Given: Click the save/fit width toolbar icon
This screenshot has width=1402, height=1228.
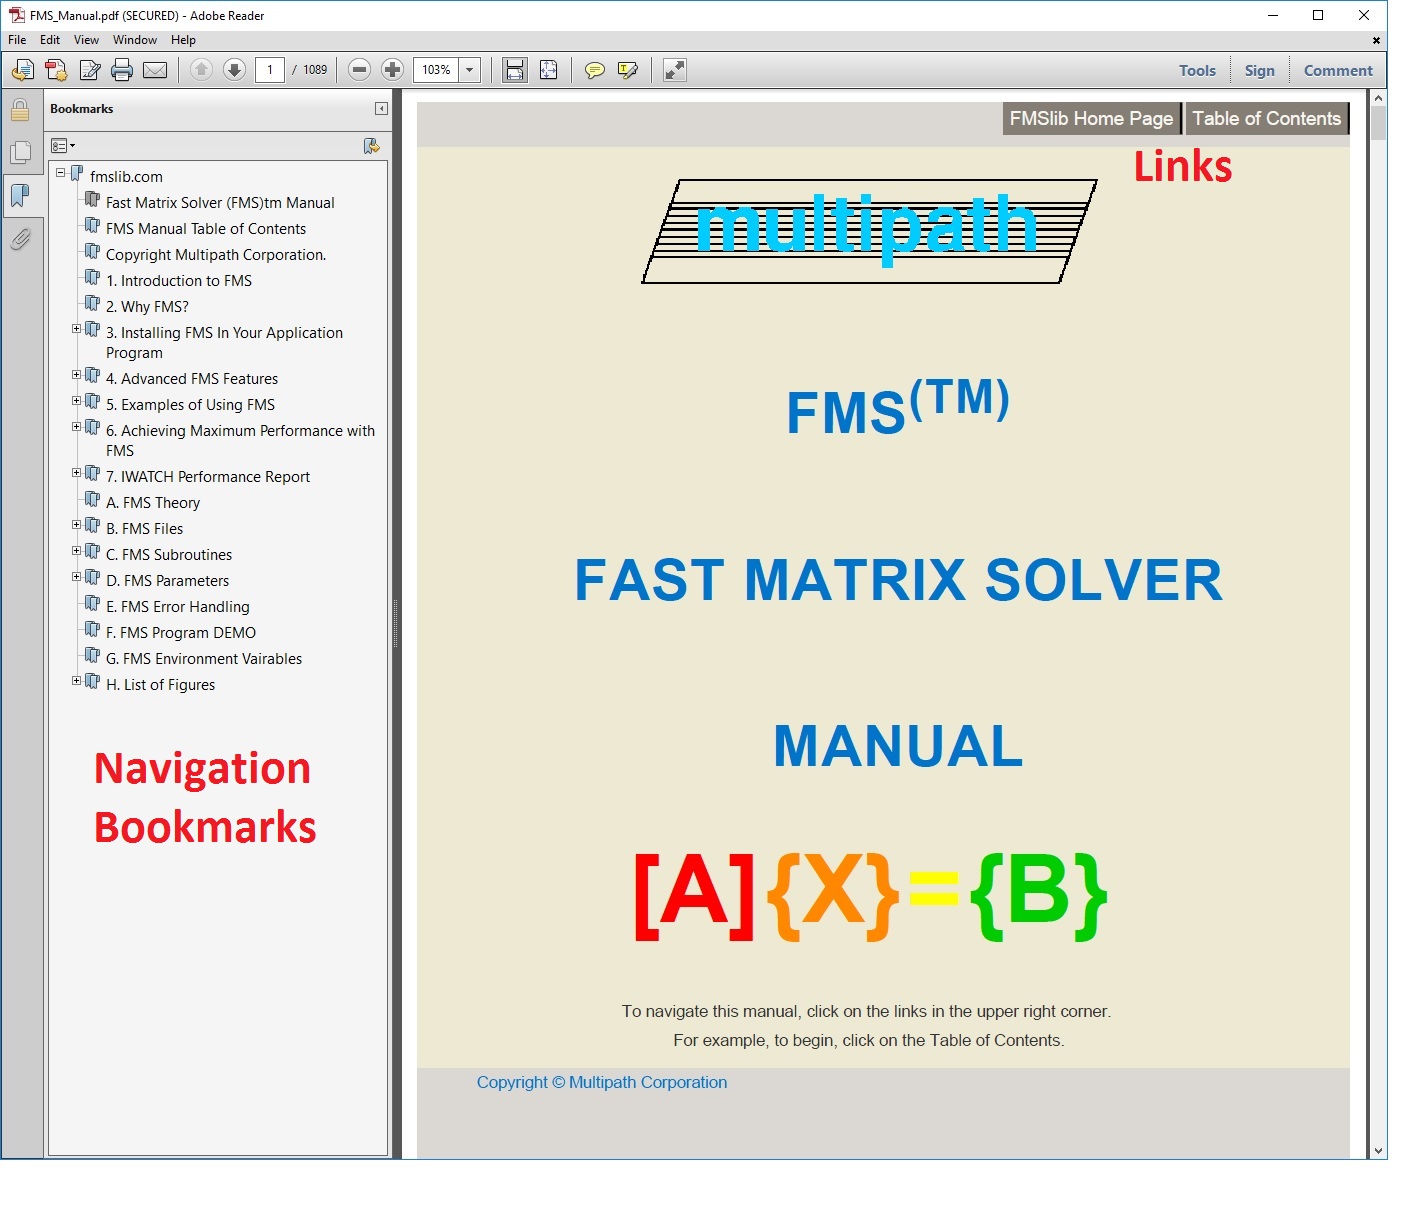Looking at the screenshot, I should (514, 70).
